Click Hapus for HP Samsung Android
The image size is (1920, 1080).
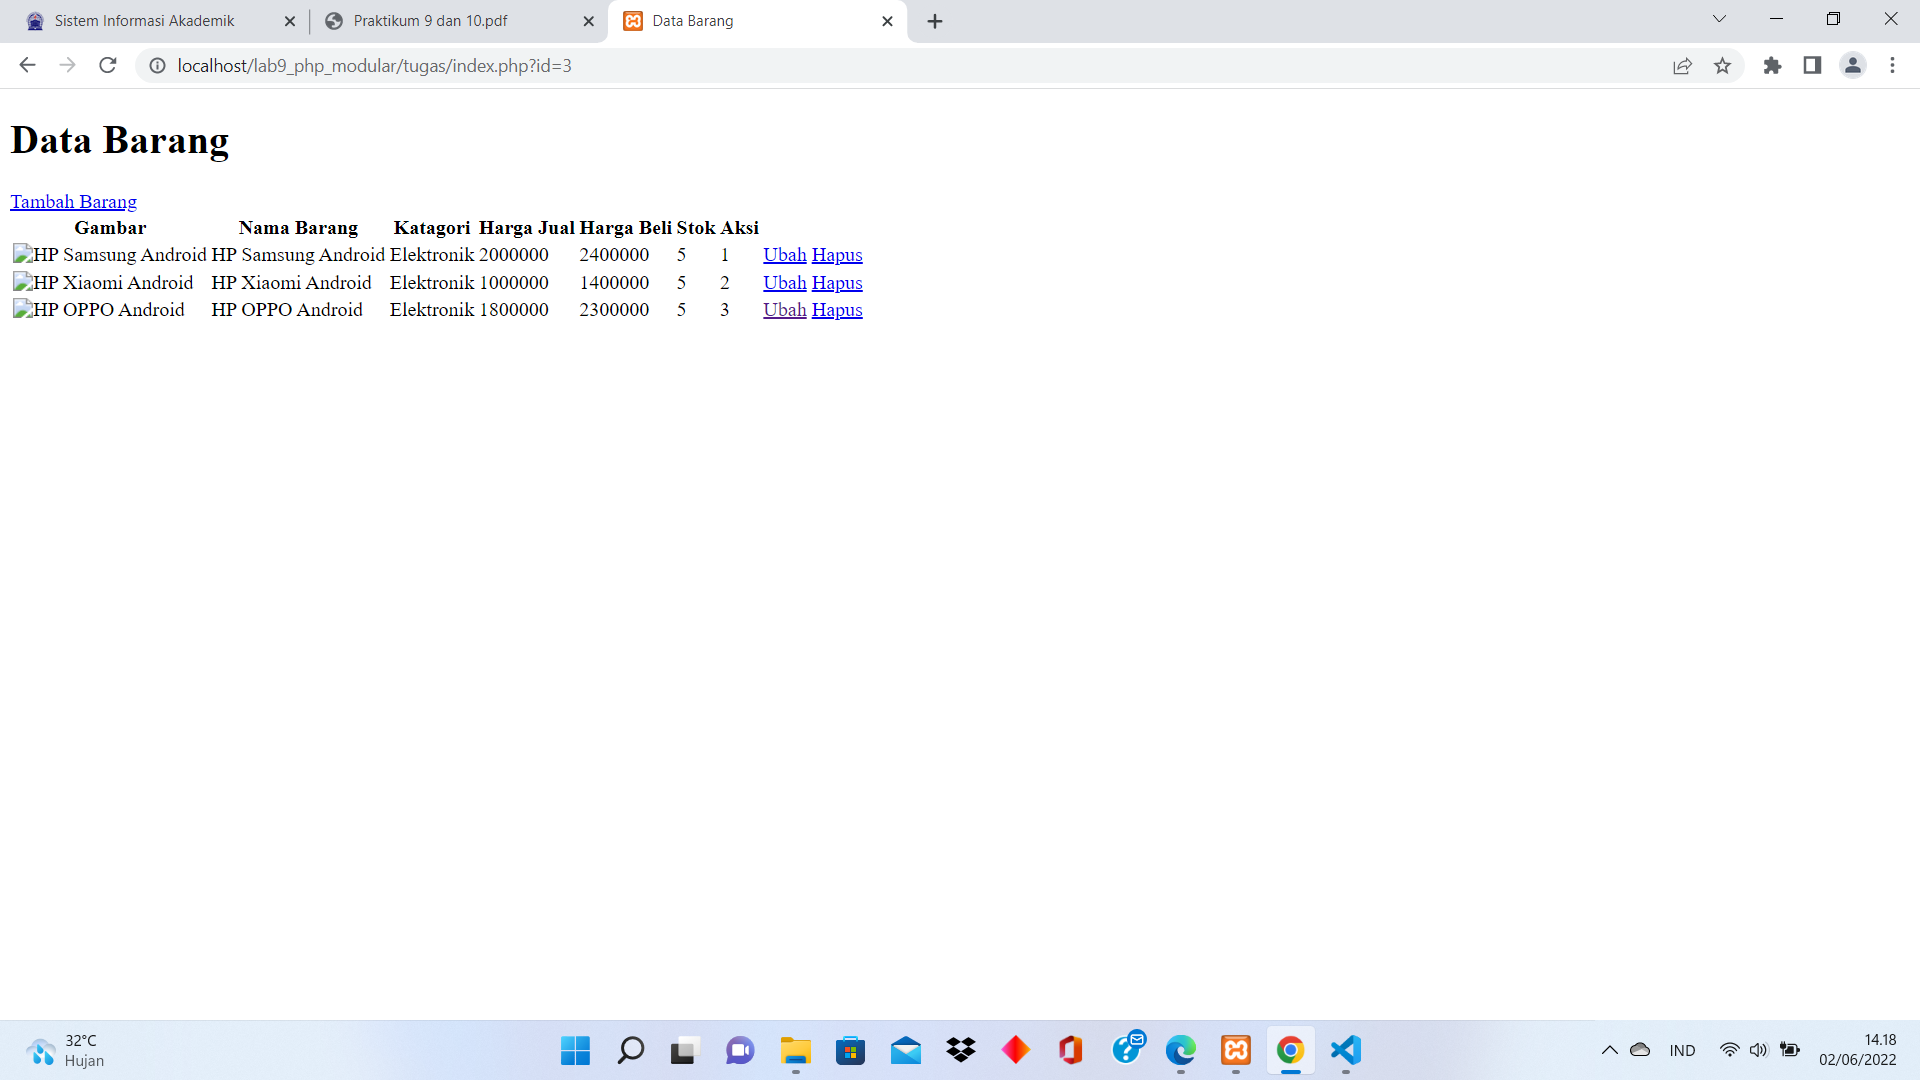tap(837, 255)
